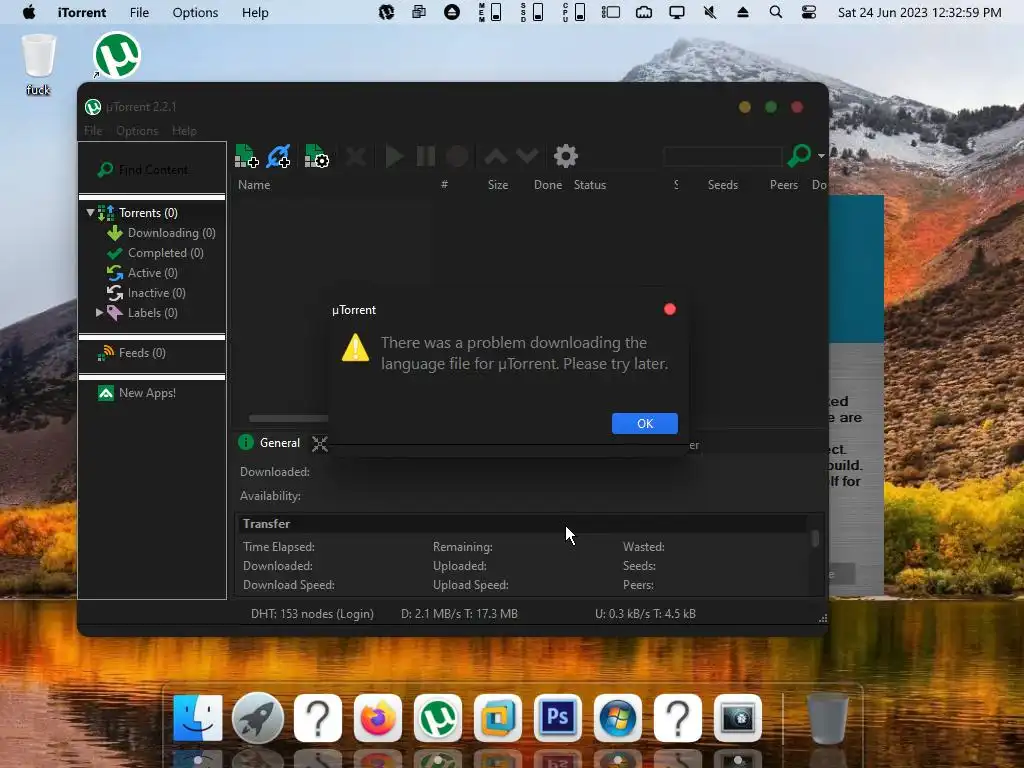Sort by the Peers column header

(784, 185)
